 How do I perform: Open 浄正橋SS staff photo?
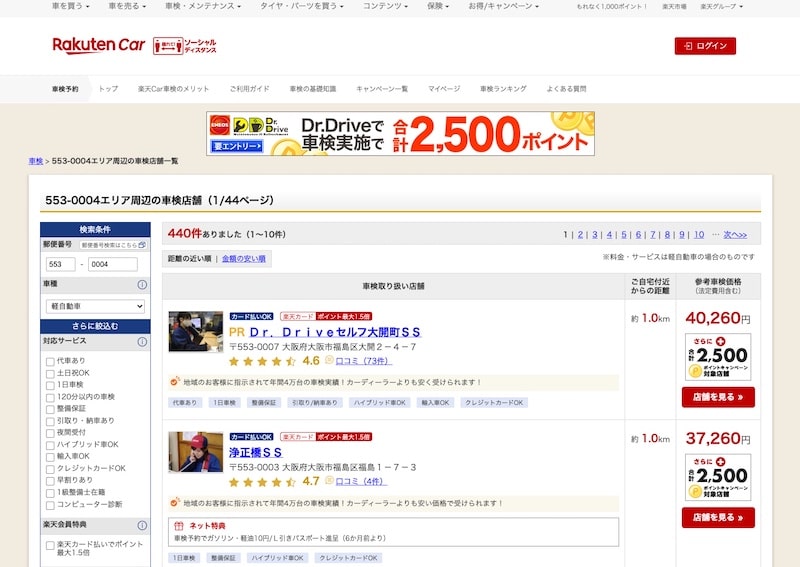click(x=196, y=452)
